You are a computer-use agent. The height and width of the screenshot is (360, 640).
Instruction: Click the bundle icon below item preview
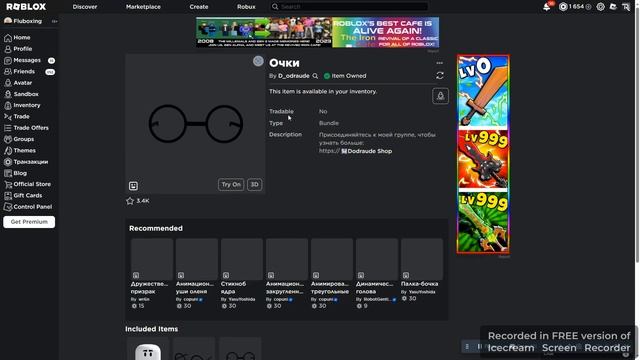133,186
